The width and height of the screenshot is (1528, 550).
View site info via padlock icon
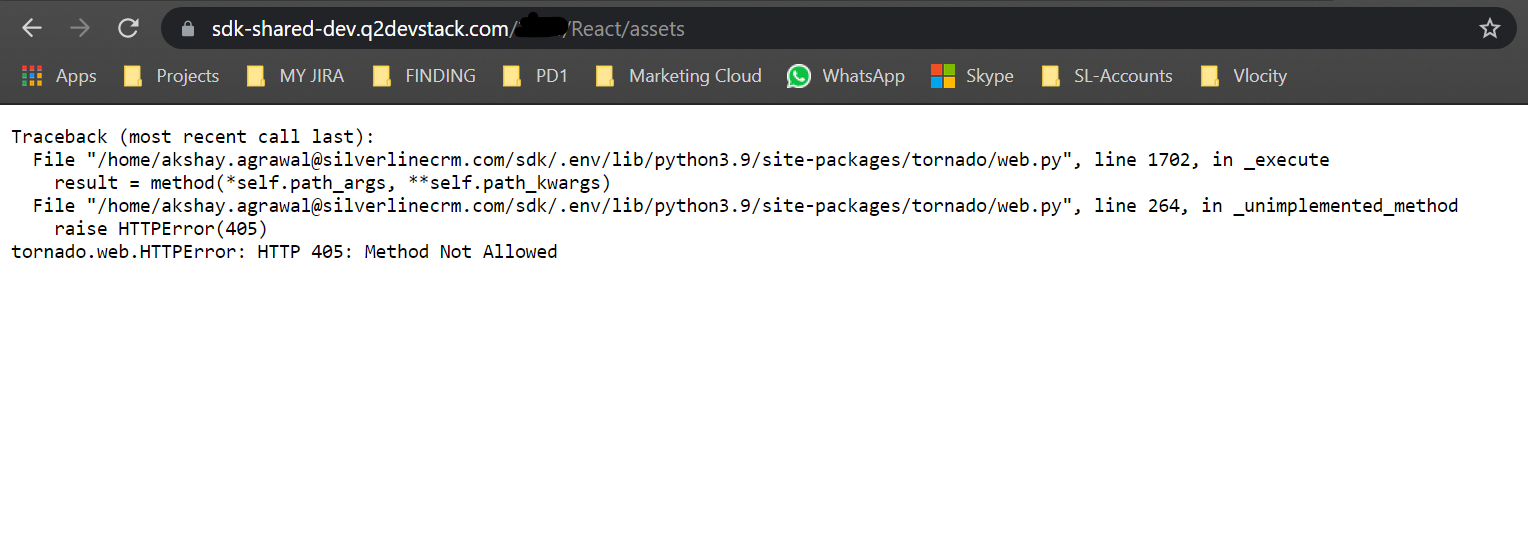[x=187, y=29]
